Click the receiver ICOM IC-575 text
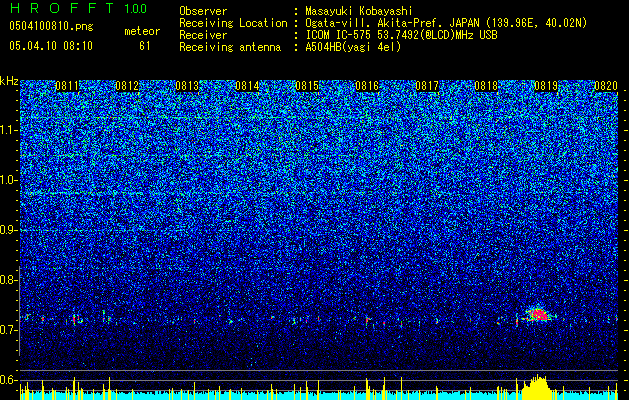The width and height of the screenshot is (629, 400). (x=401, y=35)
